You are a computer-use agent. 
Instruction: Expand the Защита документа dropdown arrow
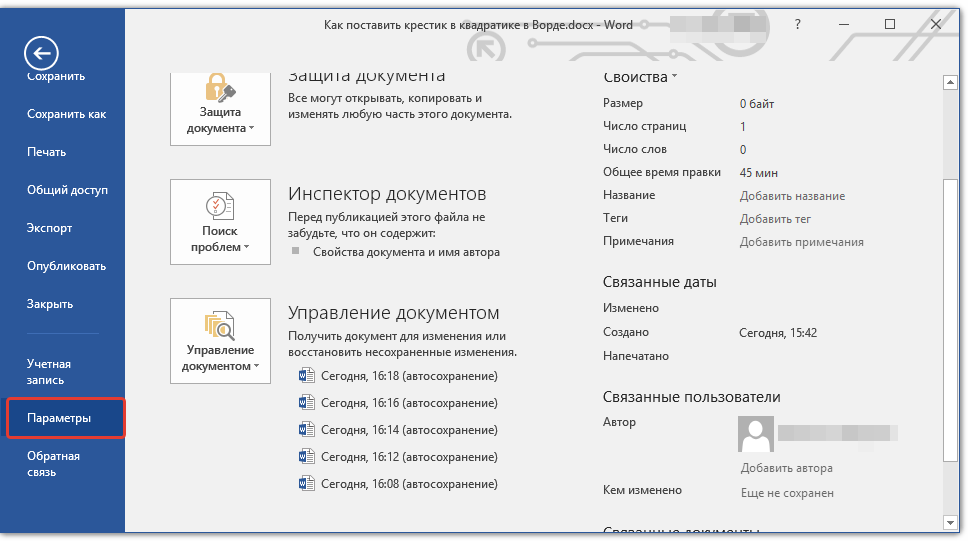pos(251,129)
